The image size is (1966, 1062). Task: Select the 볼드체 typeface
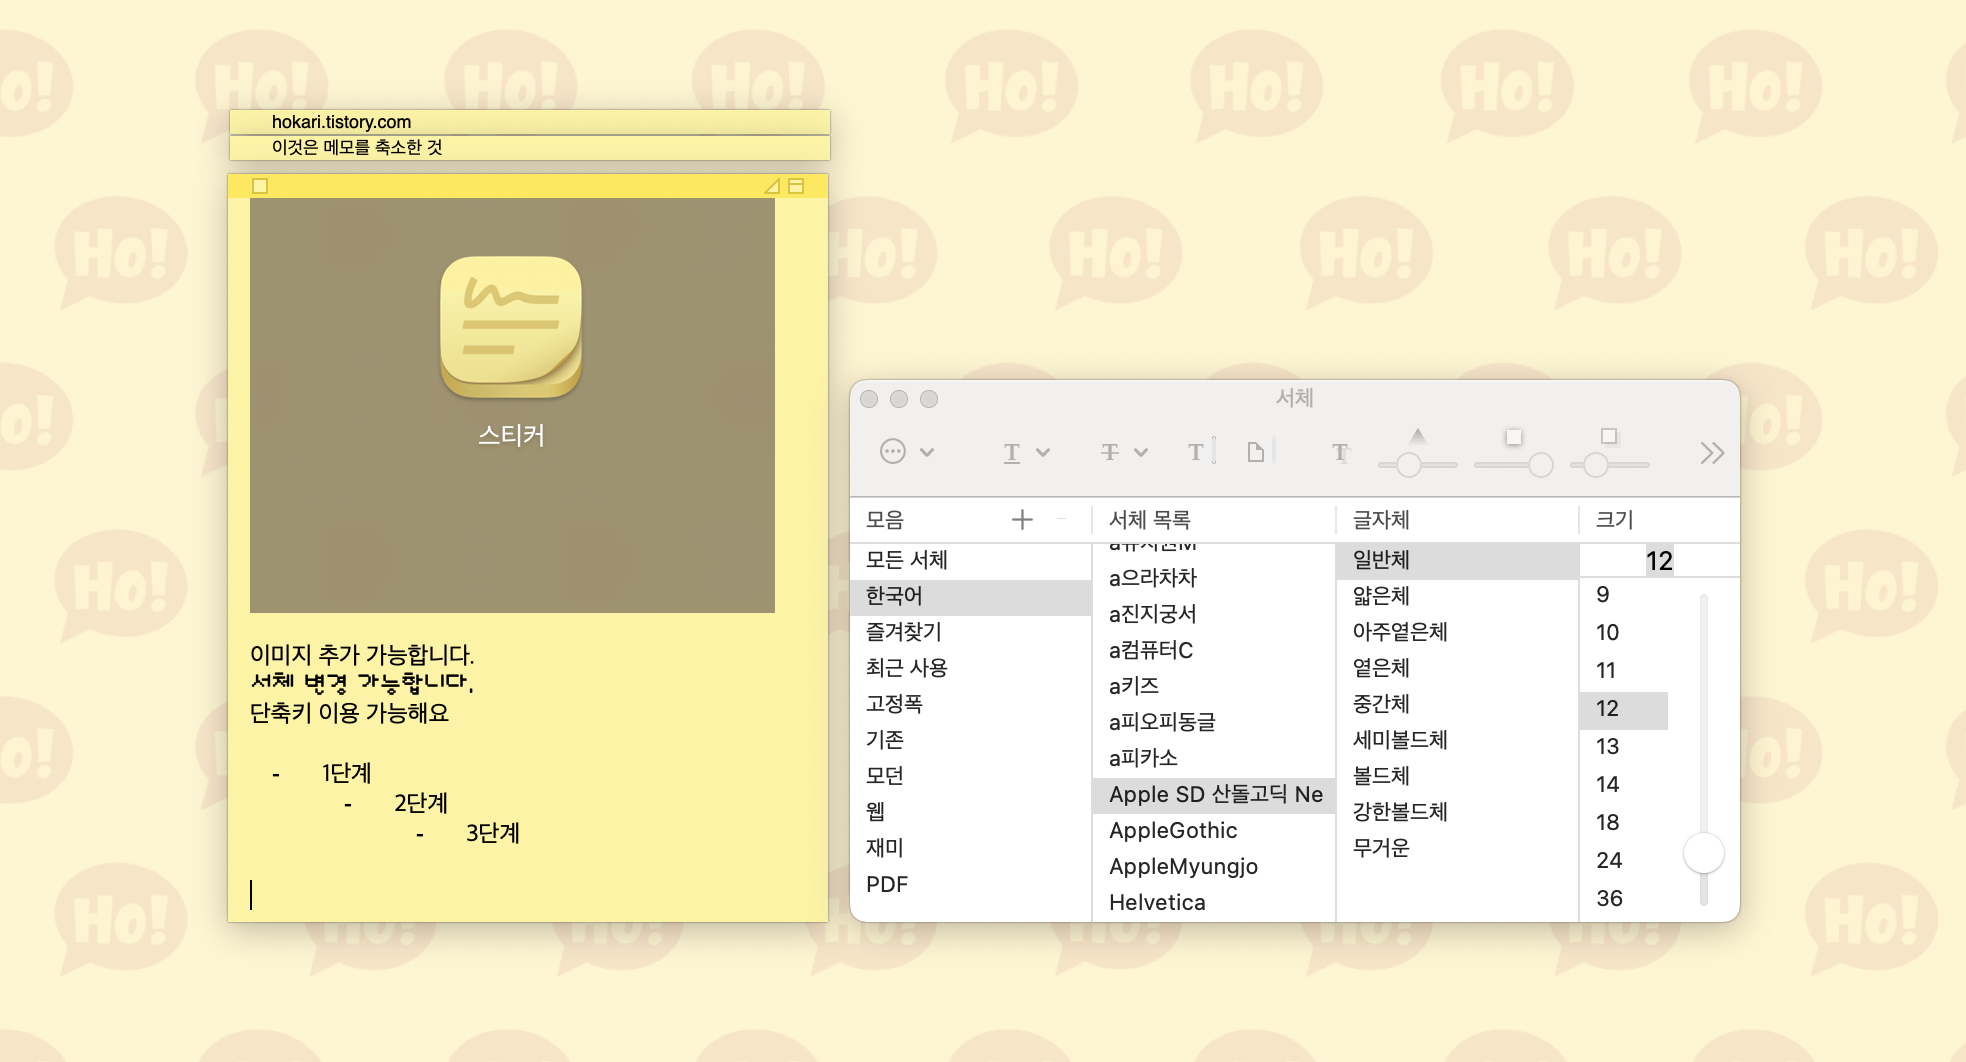pyautogui.click(x=1457, y=776)
